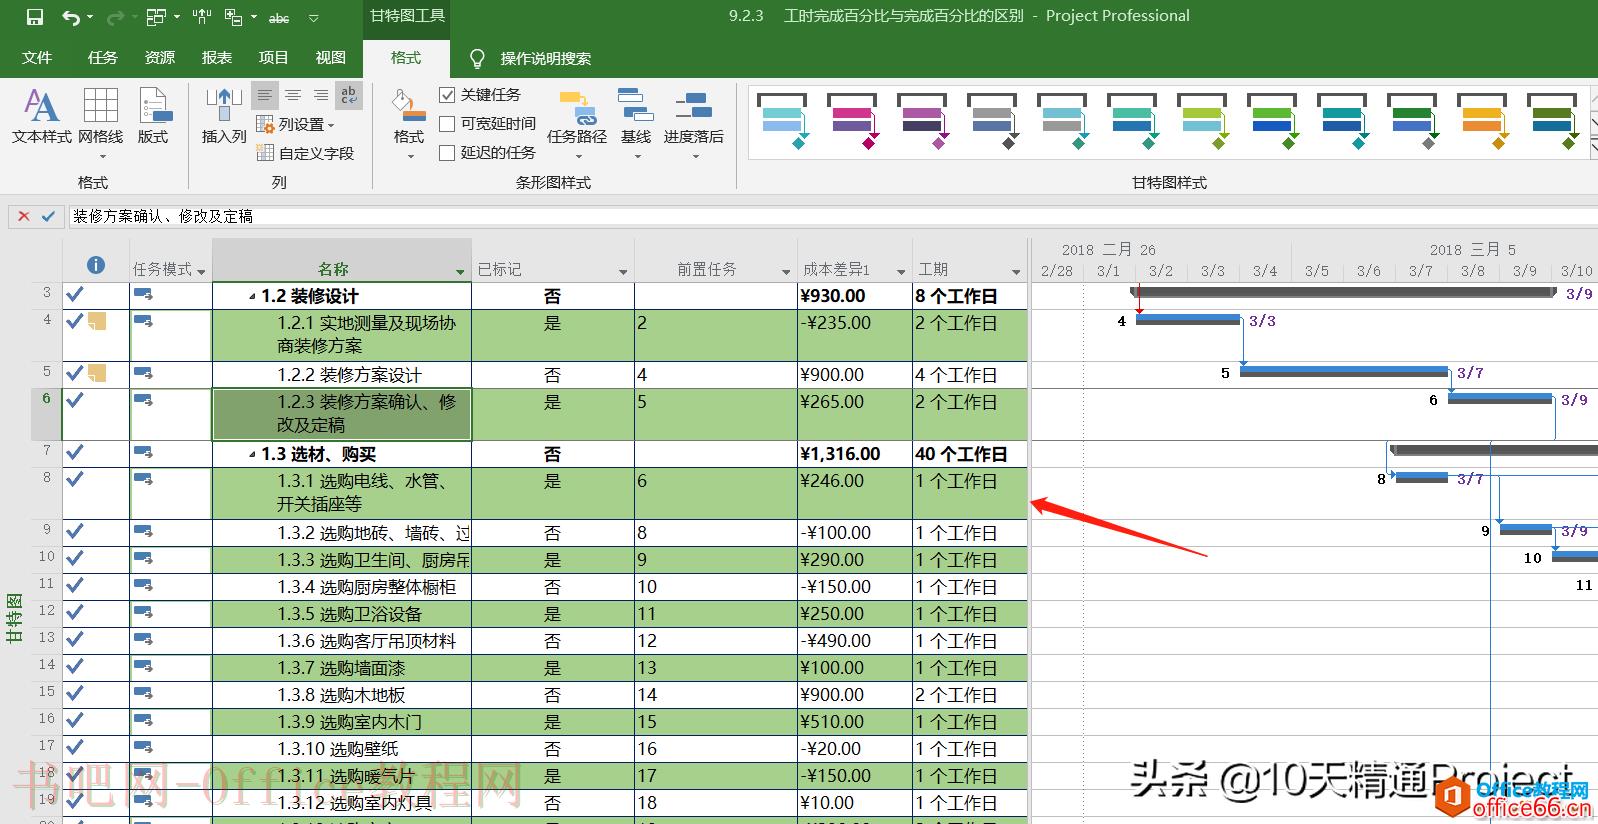This screenshot has width=1598, height=824.
Task: Click the Save icon in quick access toolbar
Action: [34, 17]
